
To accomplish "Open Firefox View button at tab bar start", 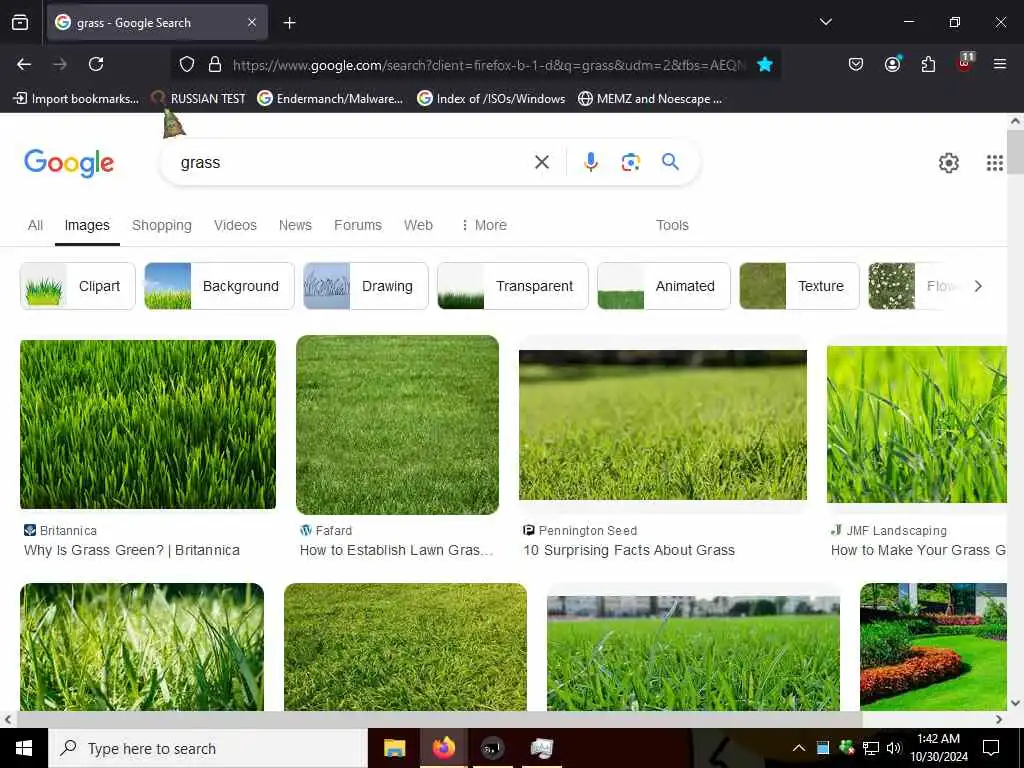I will pos(20,23).
